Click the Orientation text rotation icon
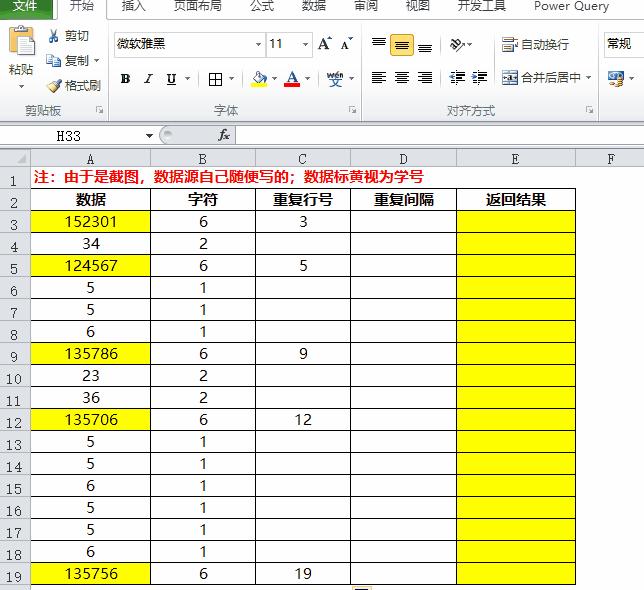 (457, 44)
